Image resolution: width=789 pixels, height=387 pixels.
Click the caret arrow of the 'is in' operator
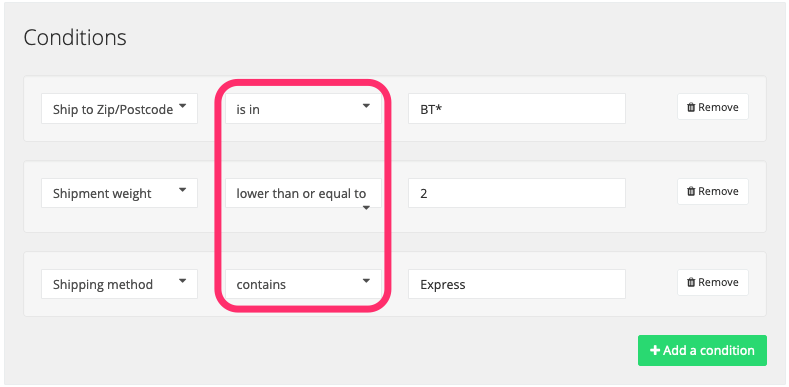click(366, 106)
